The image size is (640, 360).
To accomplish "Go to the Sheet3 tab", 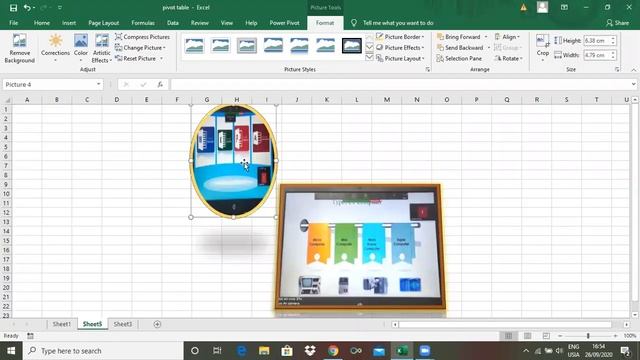I will (122, 324).
